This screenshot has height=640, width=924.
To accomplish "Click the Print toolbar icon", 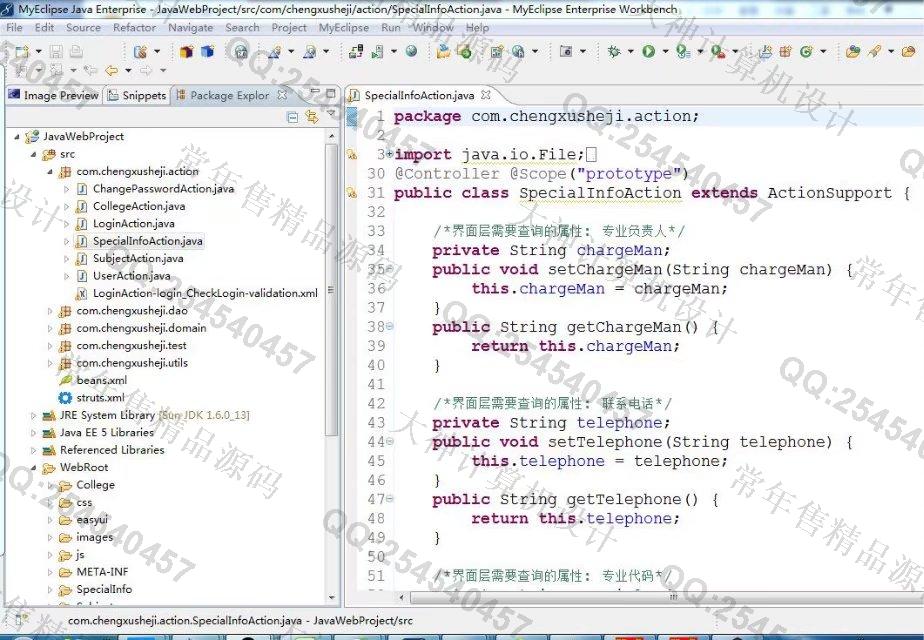I will pos(76,52).
